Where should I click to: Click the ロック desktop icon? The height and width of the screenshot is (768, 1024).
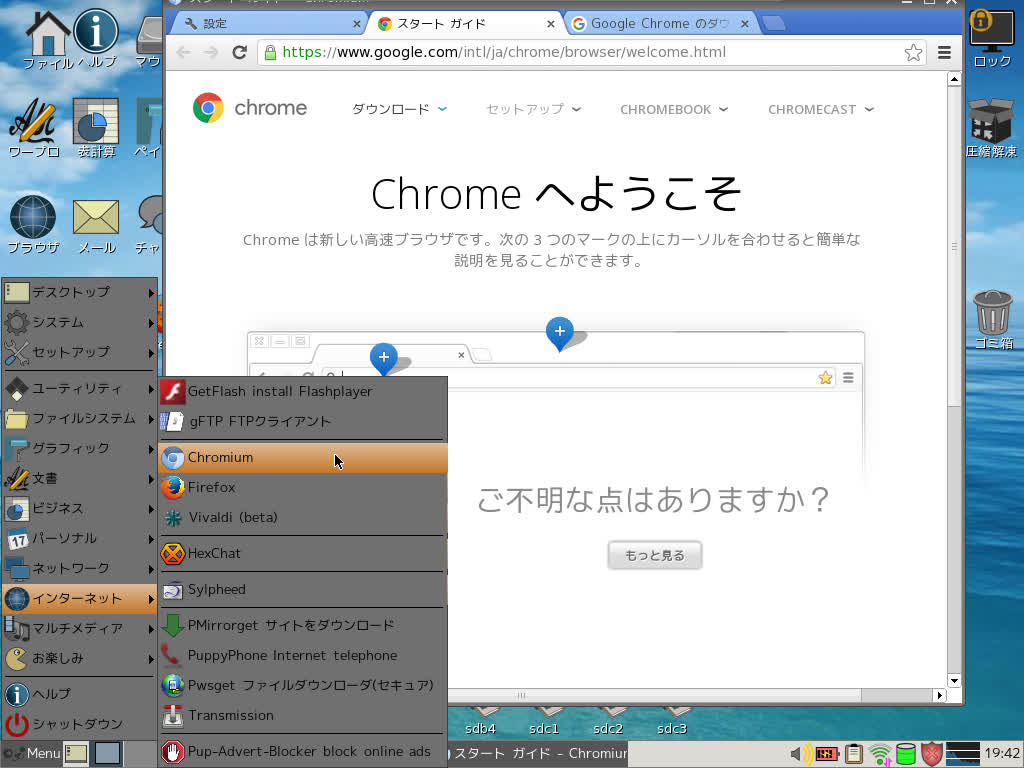tap(991, 39)
